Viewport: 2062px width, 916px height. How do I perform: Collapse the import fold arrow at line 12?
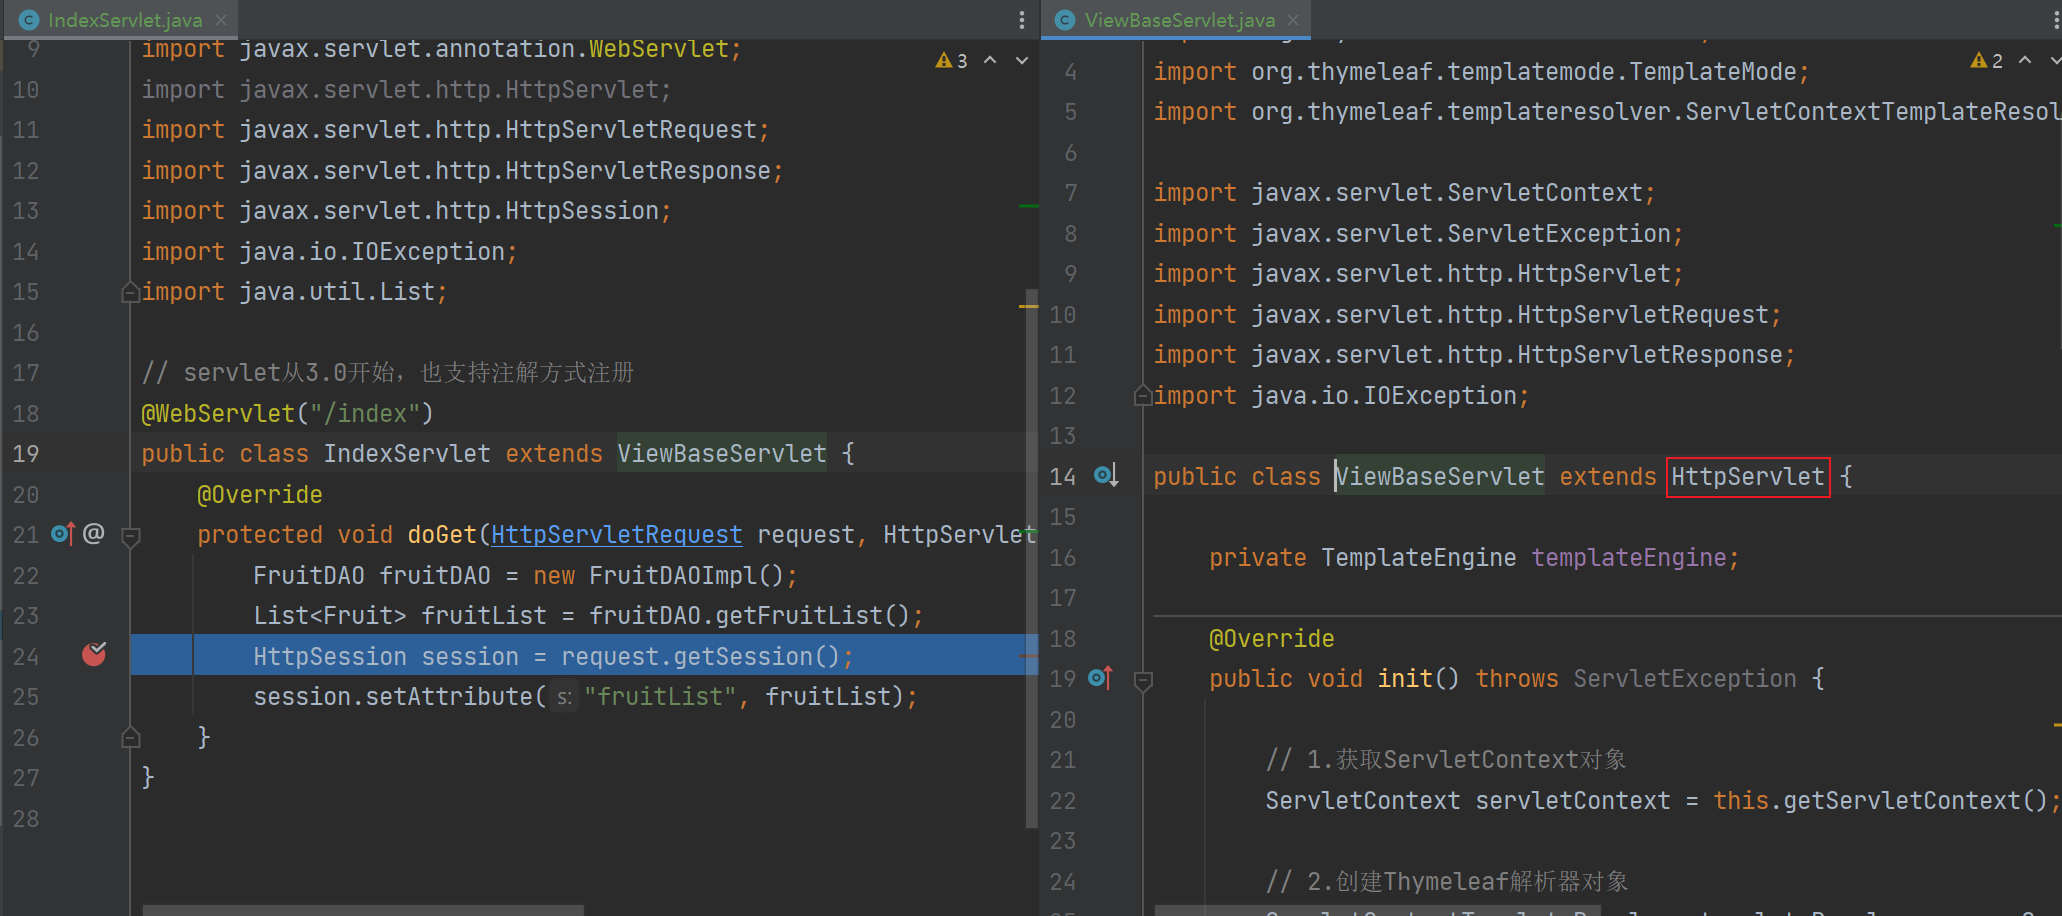tap(1142, 394)
